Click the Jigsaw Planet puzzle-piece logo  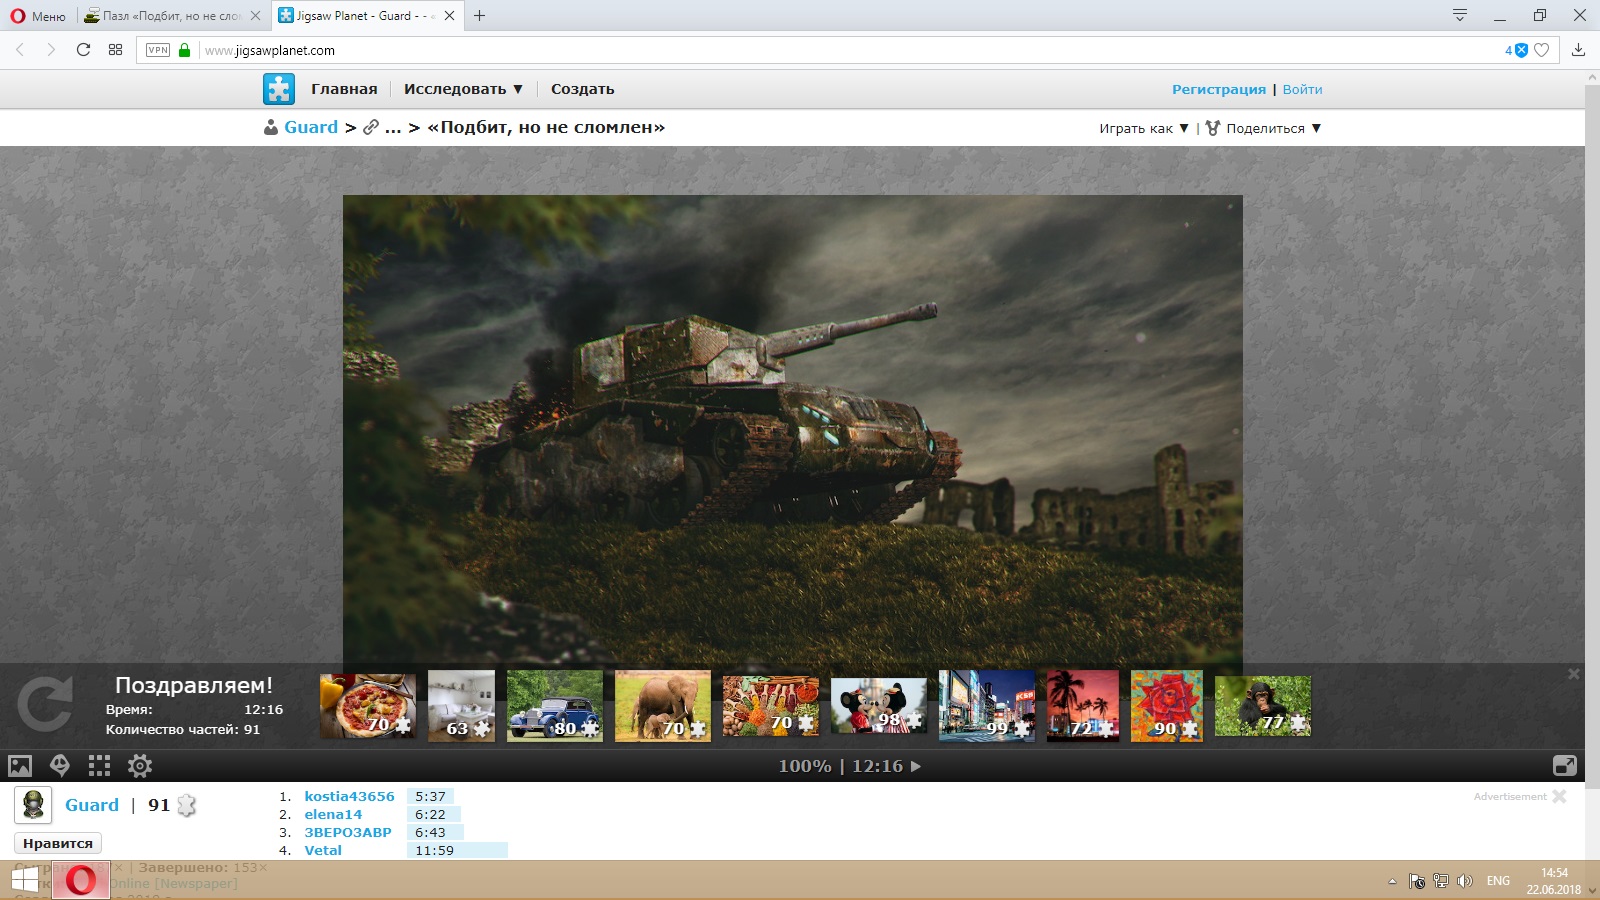point(279,89)
